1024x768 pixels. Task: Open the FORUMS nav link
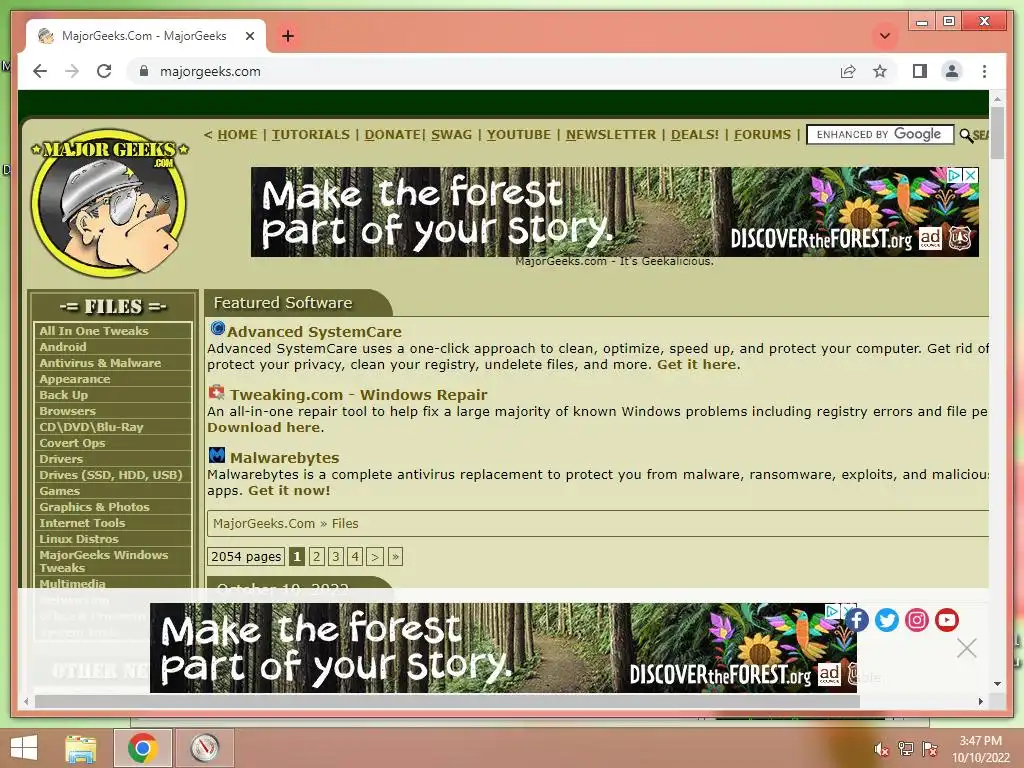tap(762, 135)
